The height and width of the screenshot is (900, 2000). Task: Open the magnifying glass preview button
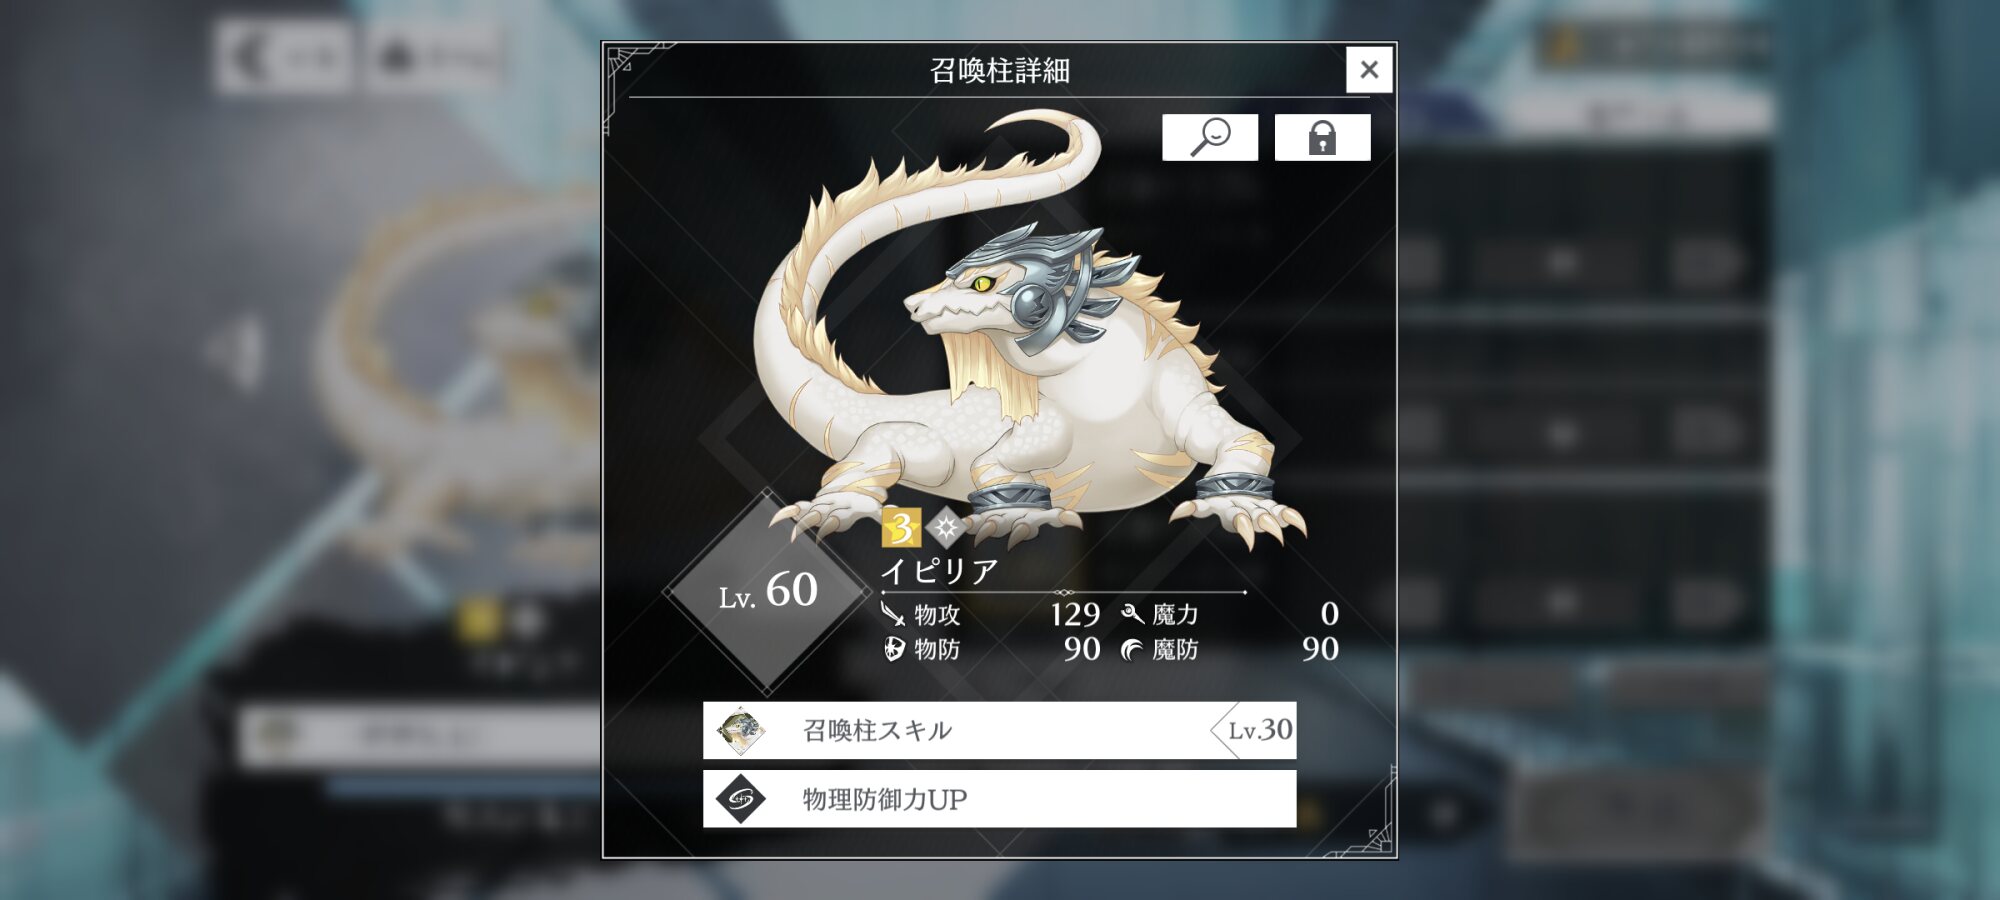coord(1210,137)
